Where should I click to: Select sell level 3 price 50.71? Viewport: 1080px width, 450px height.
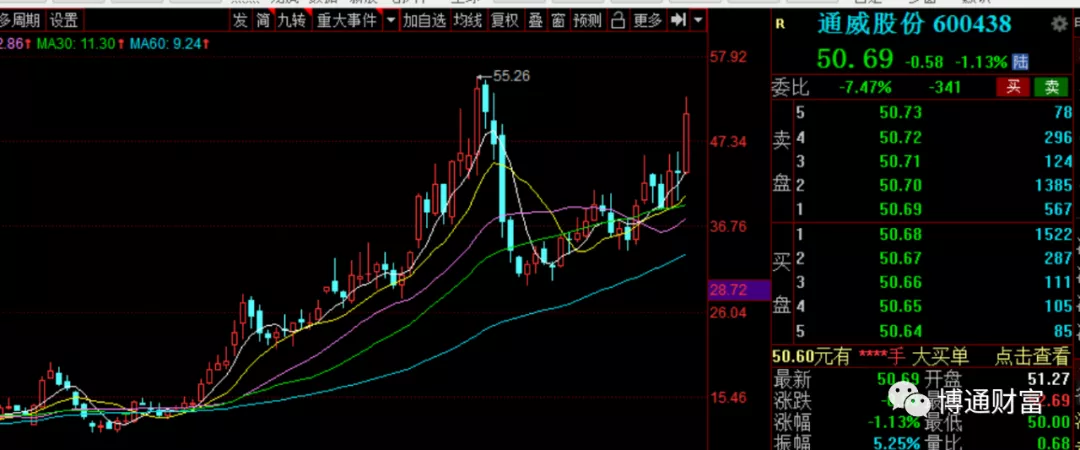[x=900, y=161]
